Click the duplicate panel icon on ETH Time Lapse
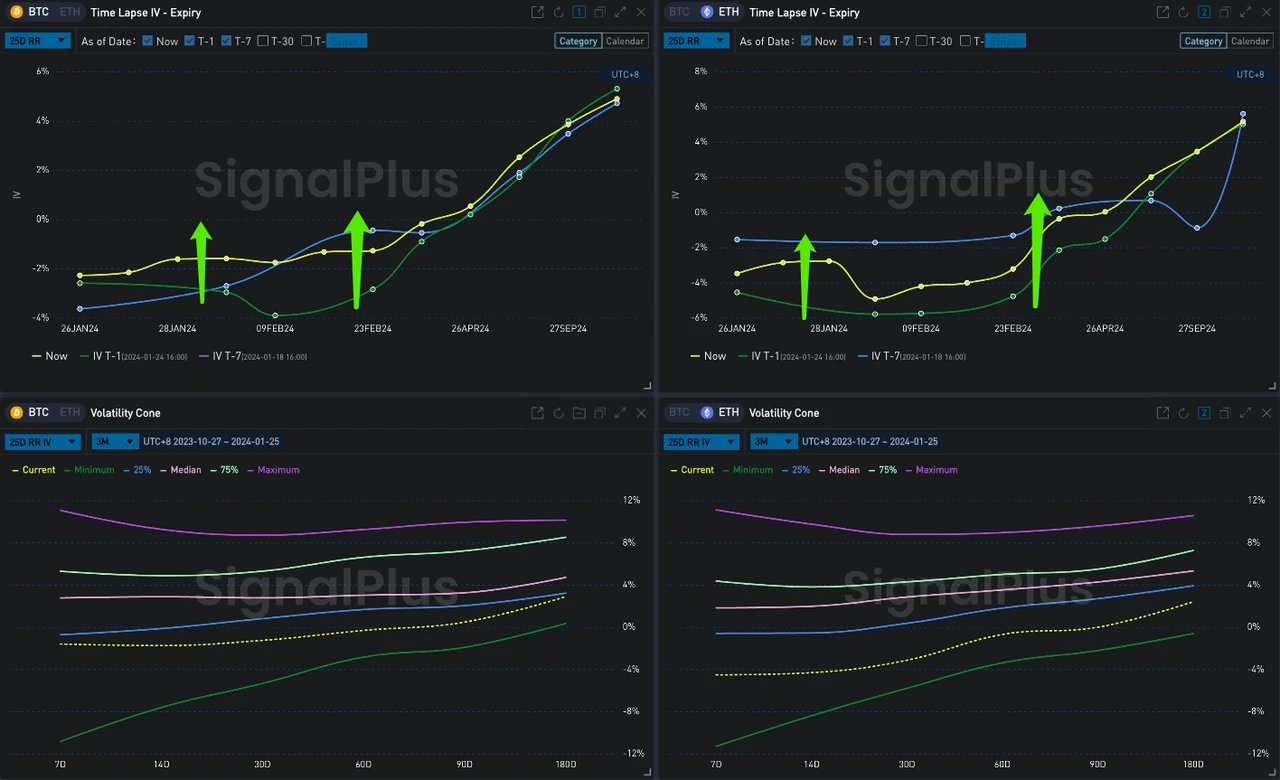 tap(1226, 12)
